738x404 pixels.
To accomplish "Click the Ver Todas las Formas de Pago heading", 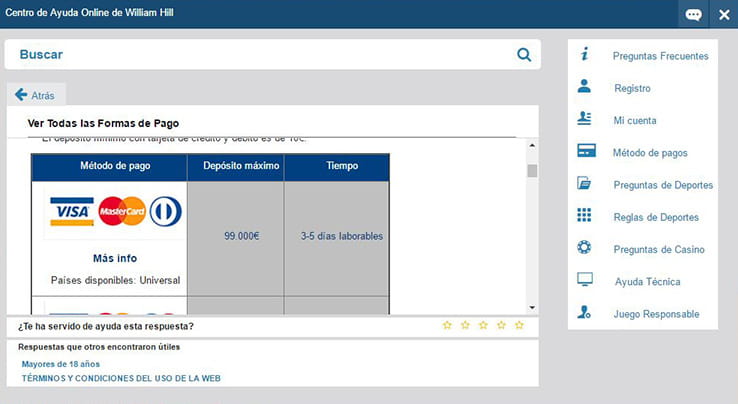I will coord(103,123).
